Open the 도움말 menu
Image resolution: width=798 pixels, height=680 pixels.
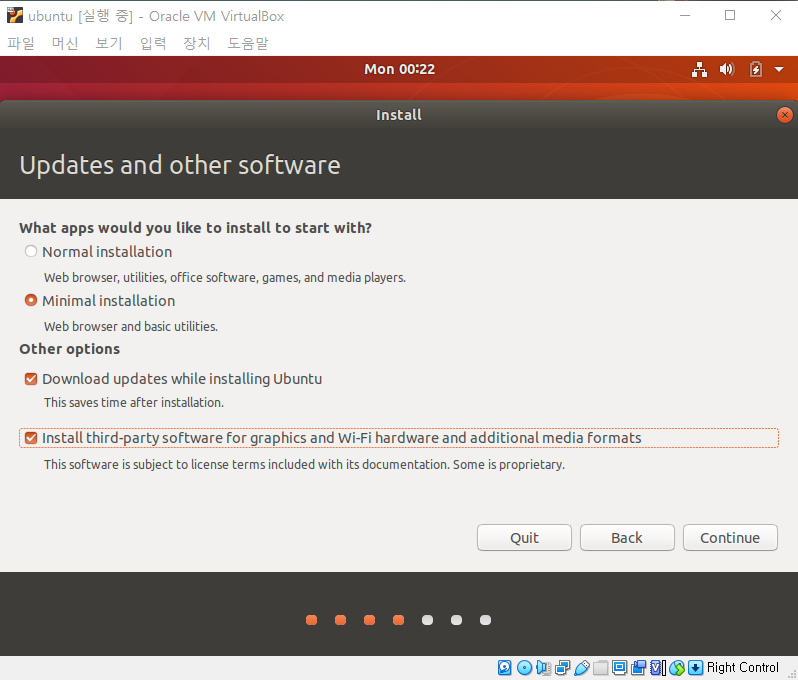click(247, 43)
